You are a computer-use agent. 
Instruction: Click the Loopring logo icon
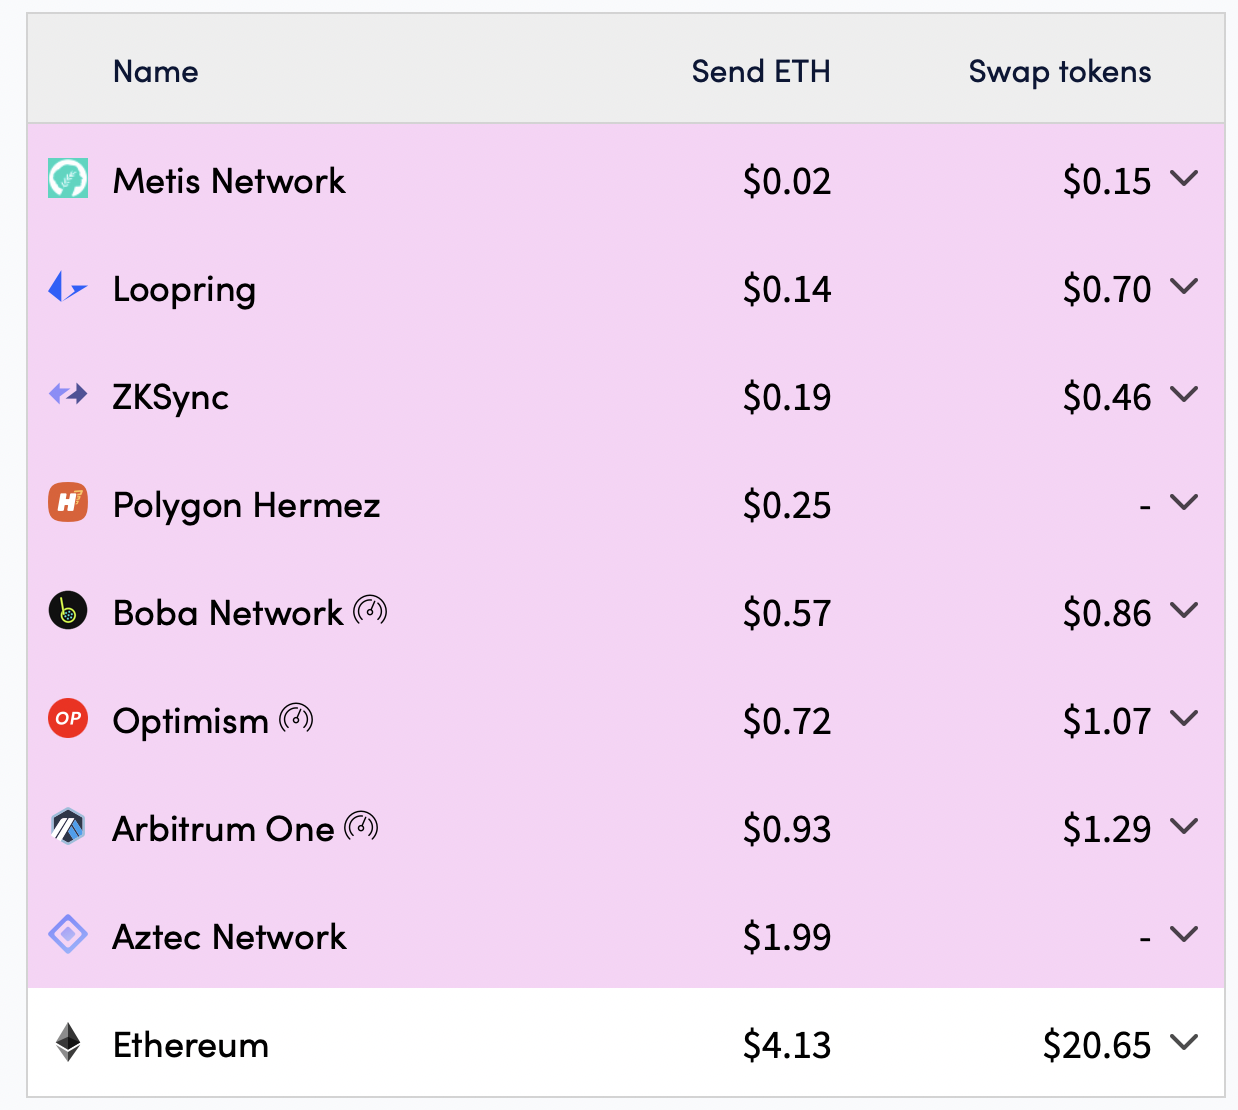pos(68,287)
